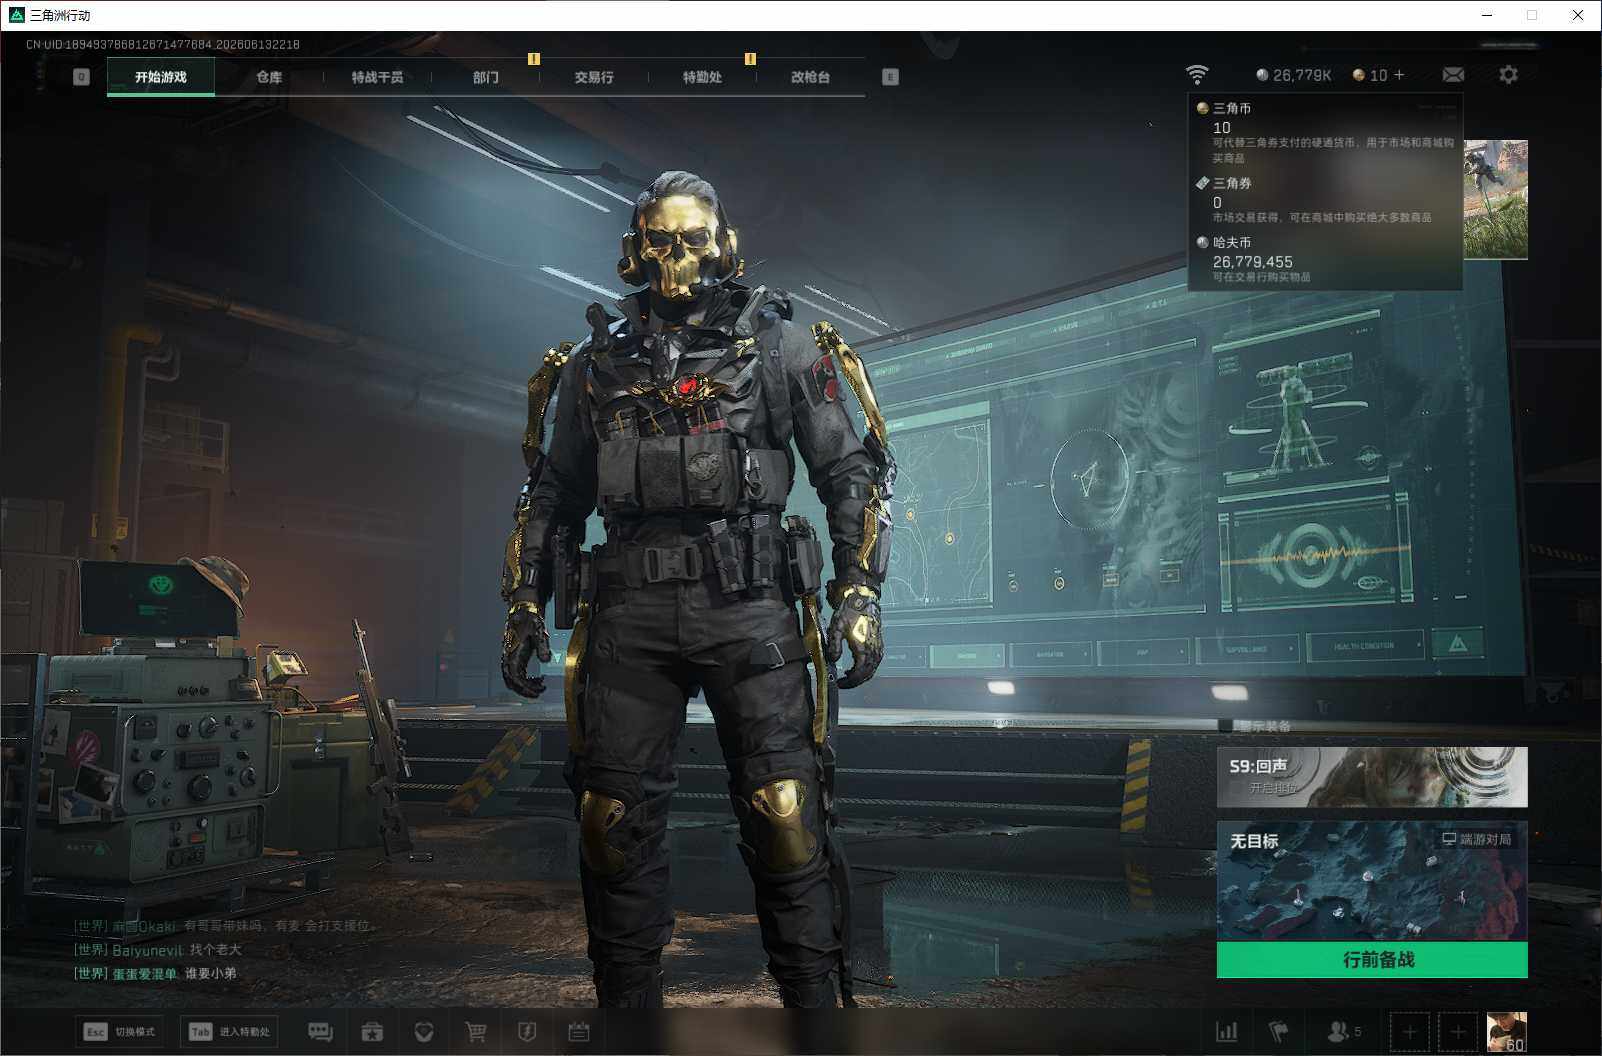Minimize the 三角洲行动 window
1602x1056 pixels.
1487,15
